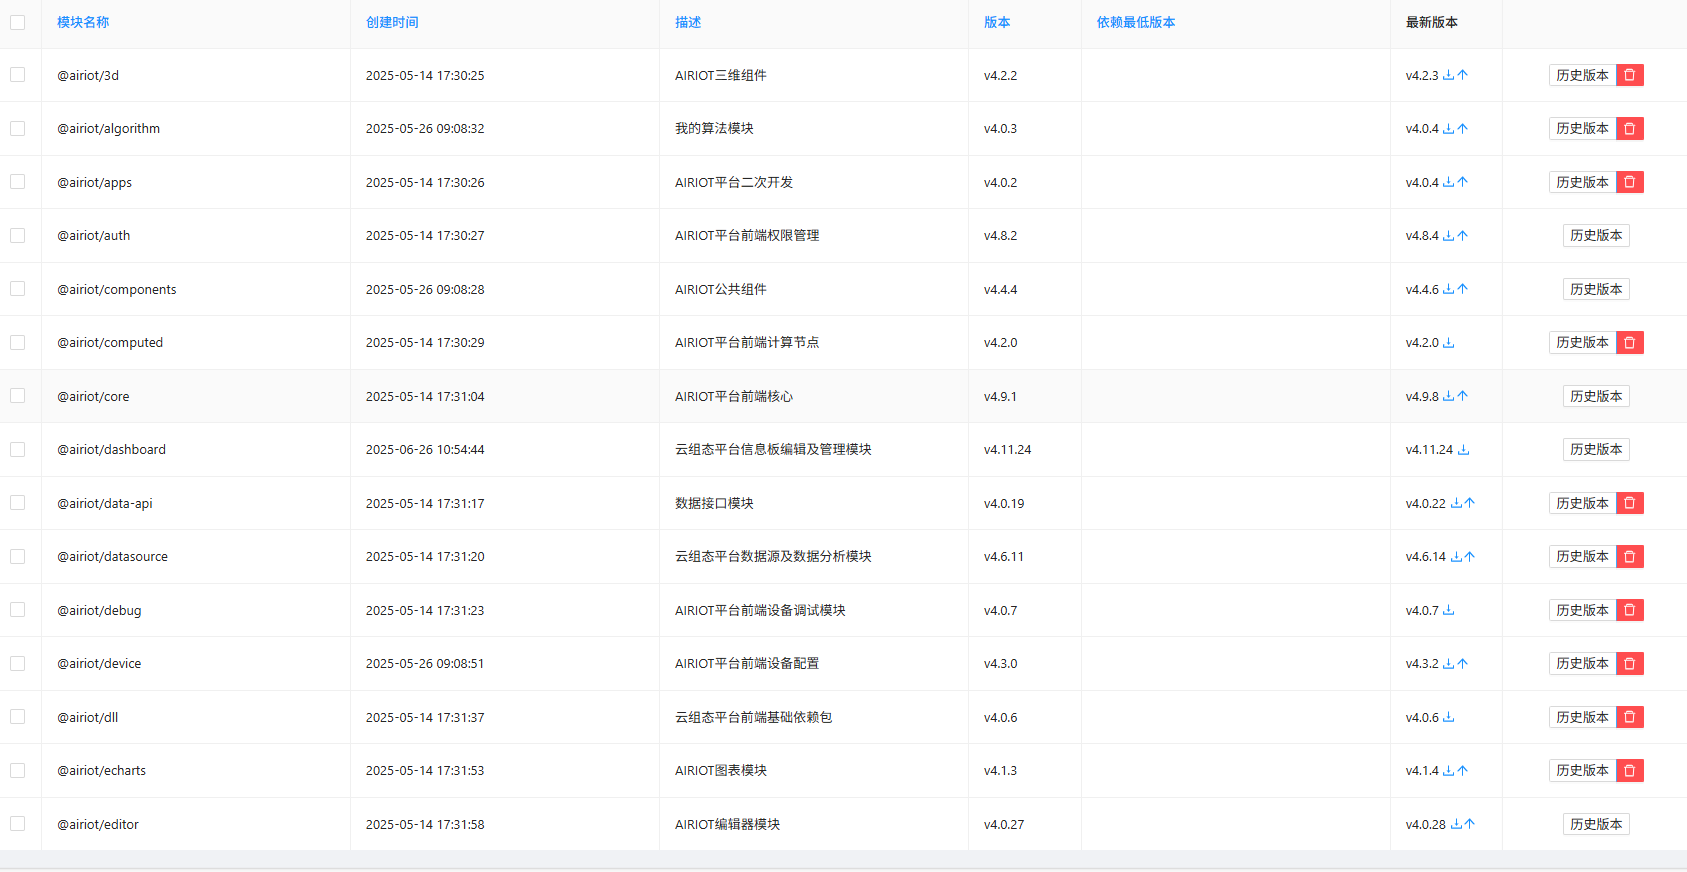Screen dimensions: 1687x872
Task: Delete the @airiot/data-api module
Action: (x=1630, y=503)
